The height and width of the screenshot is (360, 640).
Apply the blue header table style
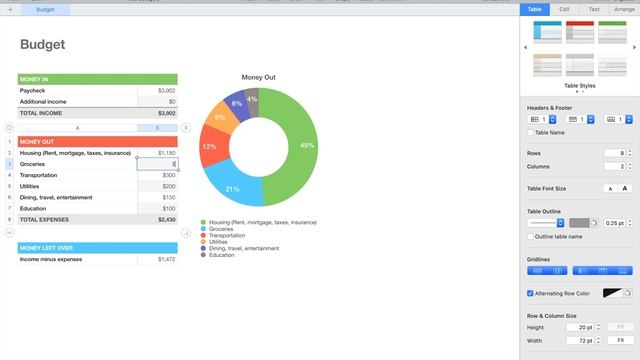pos(547,32)
